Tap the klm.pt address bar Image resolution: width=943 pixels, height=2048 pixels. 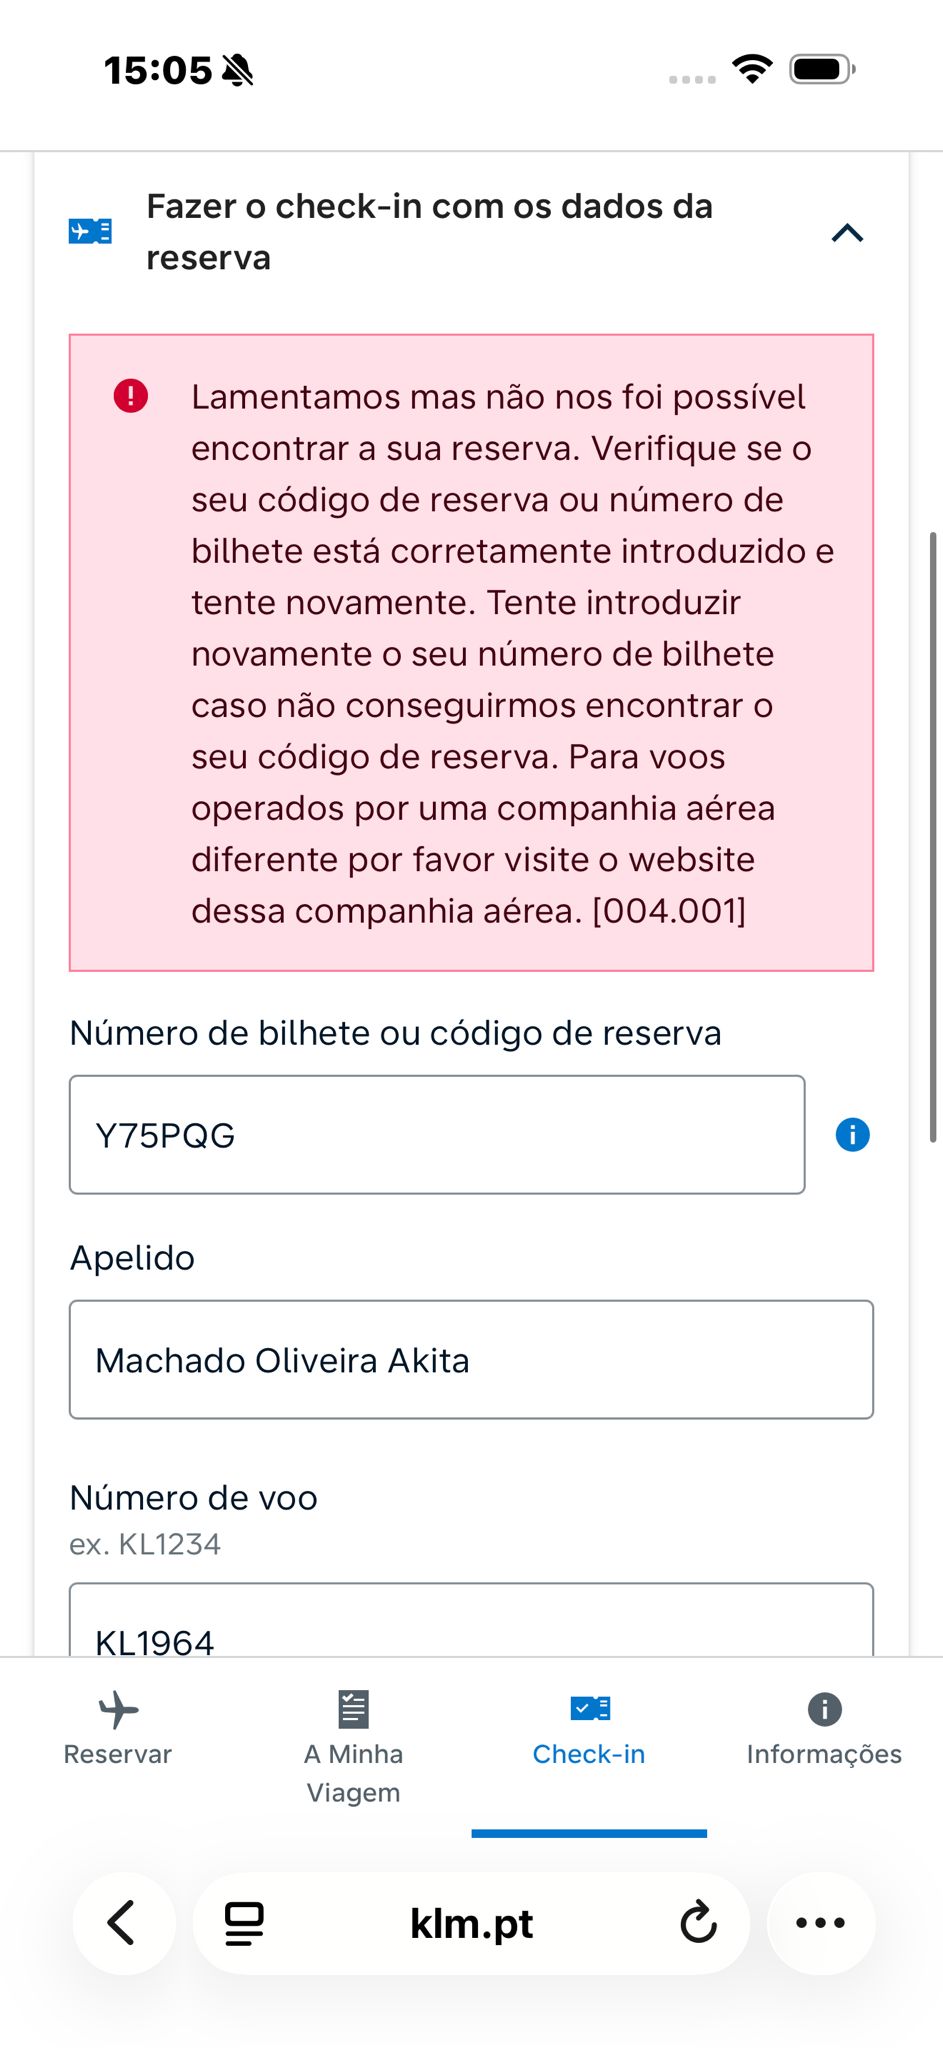[x=471, y=1923]
